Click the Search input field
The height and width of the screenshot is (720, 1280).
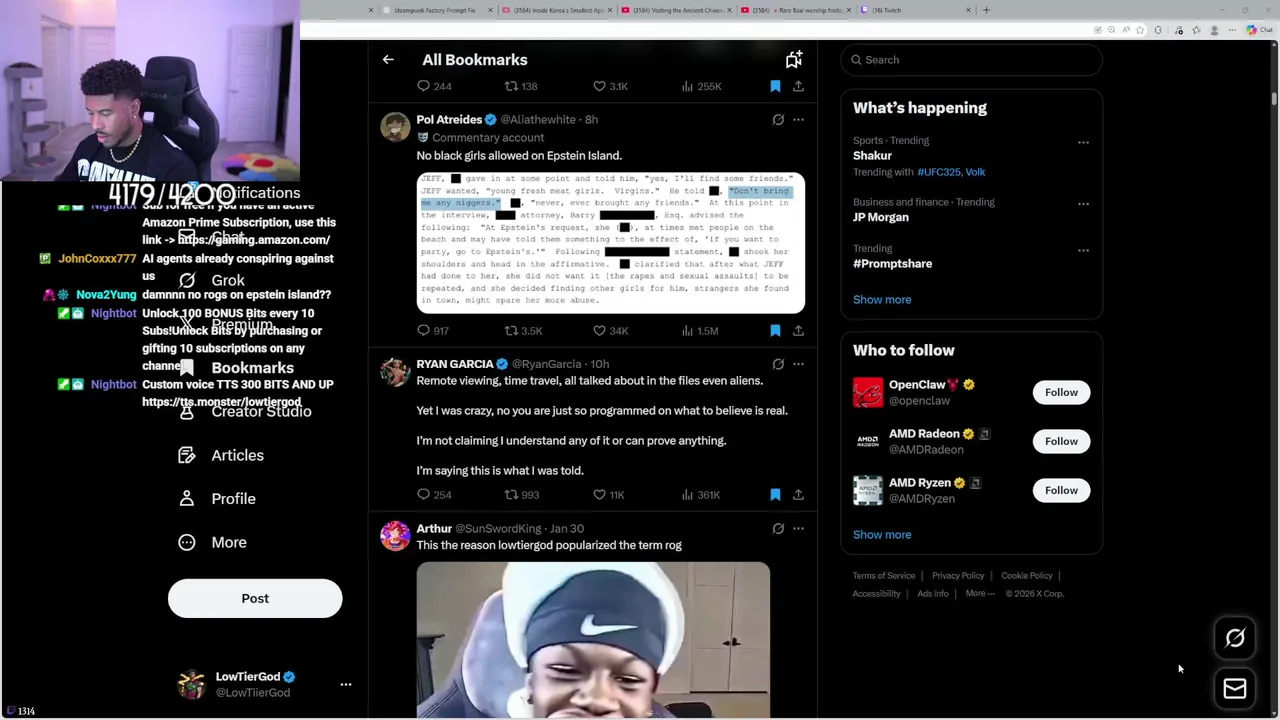click(x=972, y=60)
